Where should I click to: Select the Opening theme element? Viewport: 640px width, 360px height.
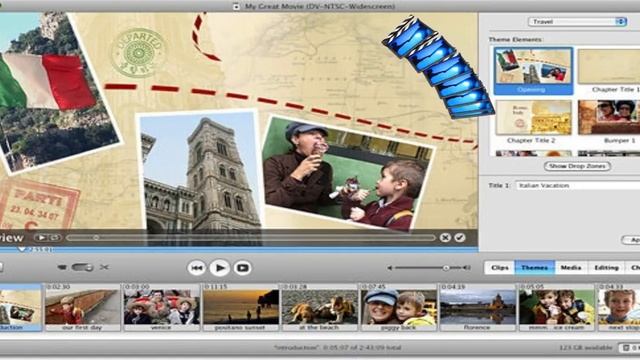(533, 71)
